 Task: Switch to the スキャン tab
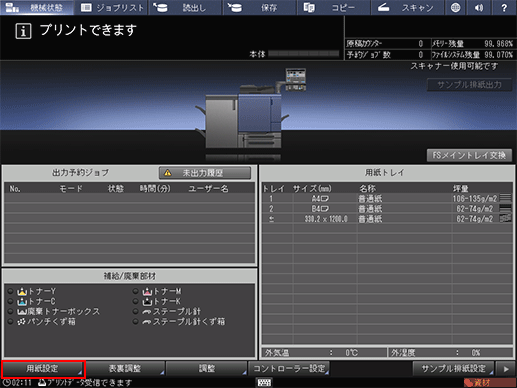[407, 7]
